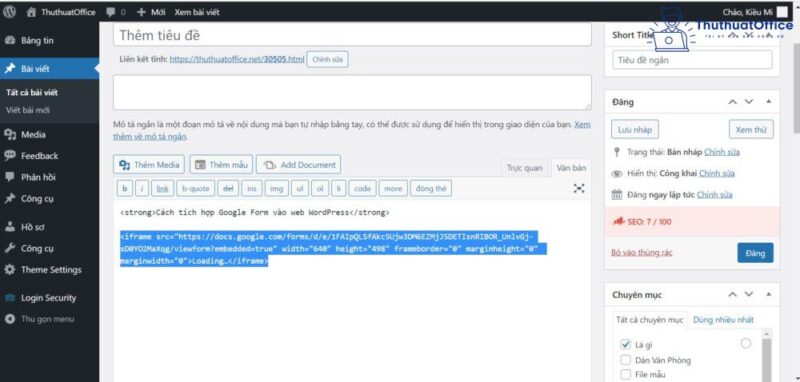Image resolution: width=800 pixels, height=382 pixels.
Task: Select Tất cả bài viết submenu
Action: [32, 93]
